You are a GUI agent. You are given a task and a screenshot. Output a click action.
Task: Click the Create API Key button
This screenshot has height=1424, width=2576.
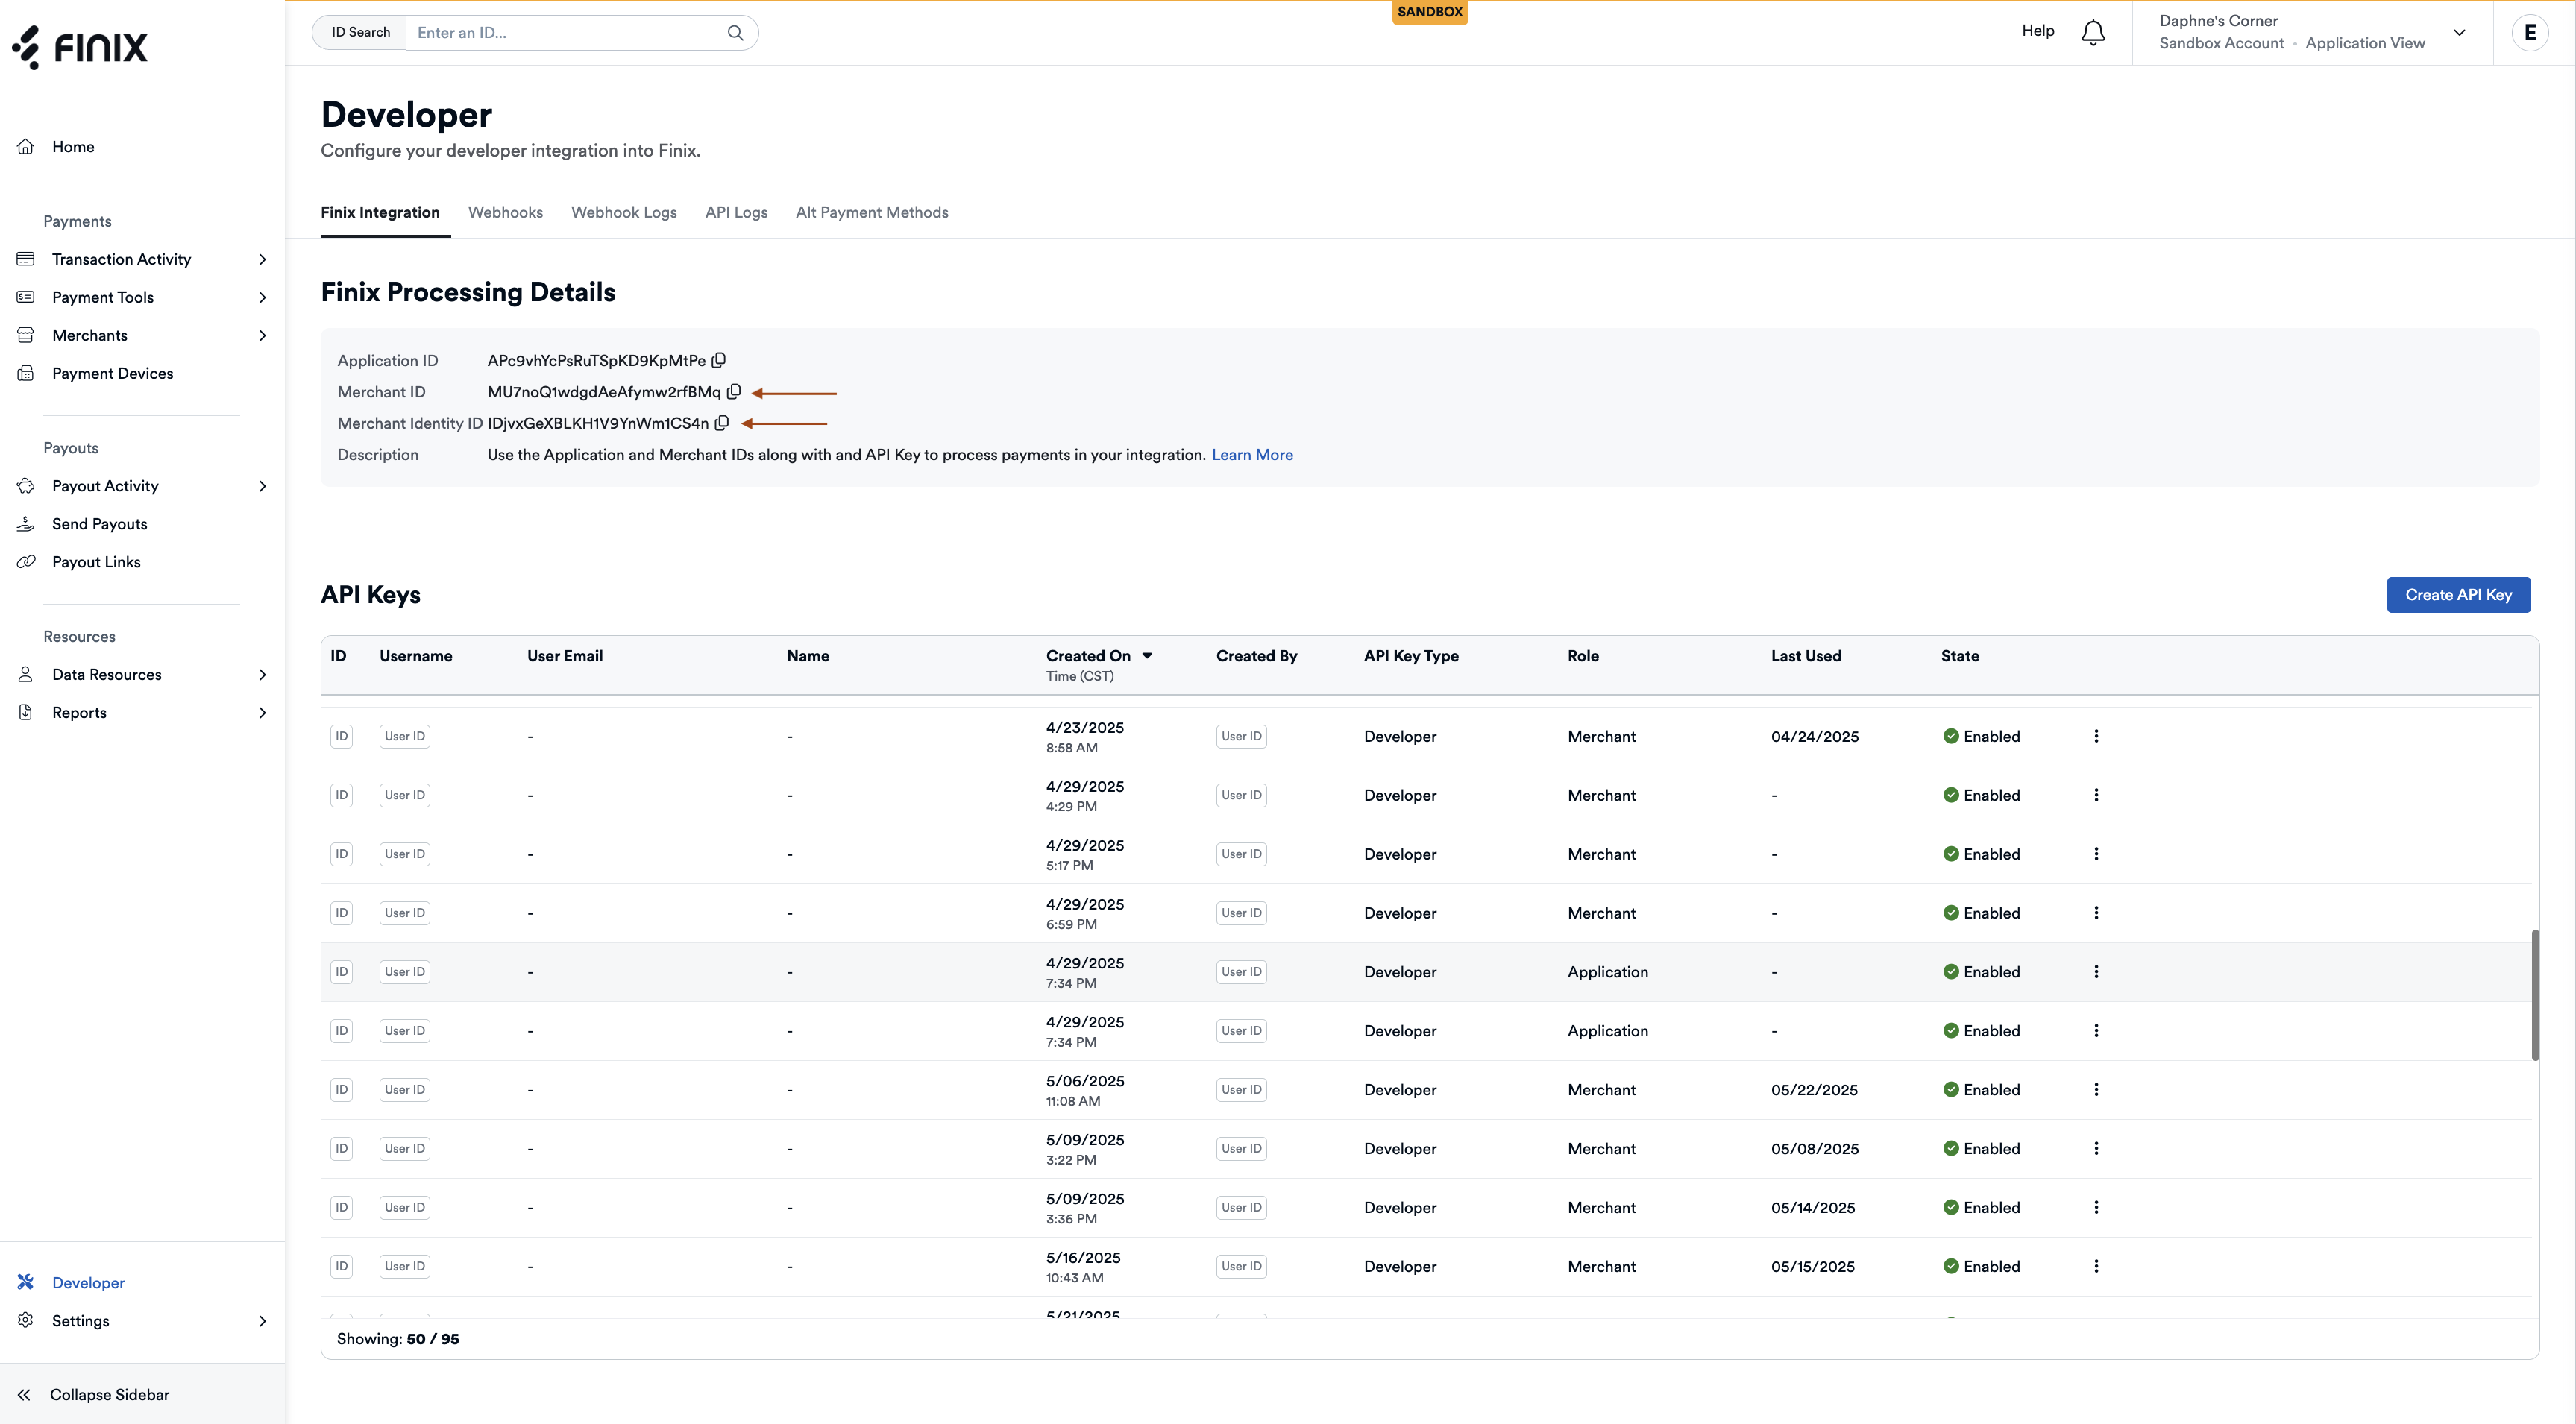click(x=2459, y=594)
